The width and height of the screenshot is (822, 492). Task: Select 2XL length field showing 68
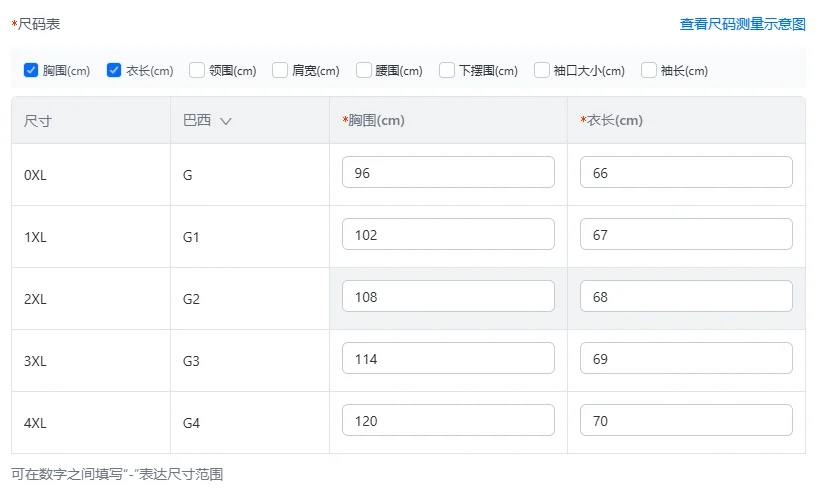pos(686,296)
